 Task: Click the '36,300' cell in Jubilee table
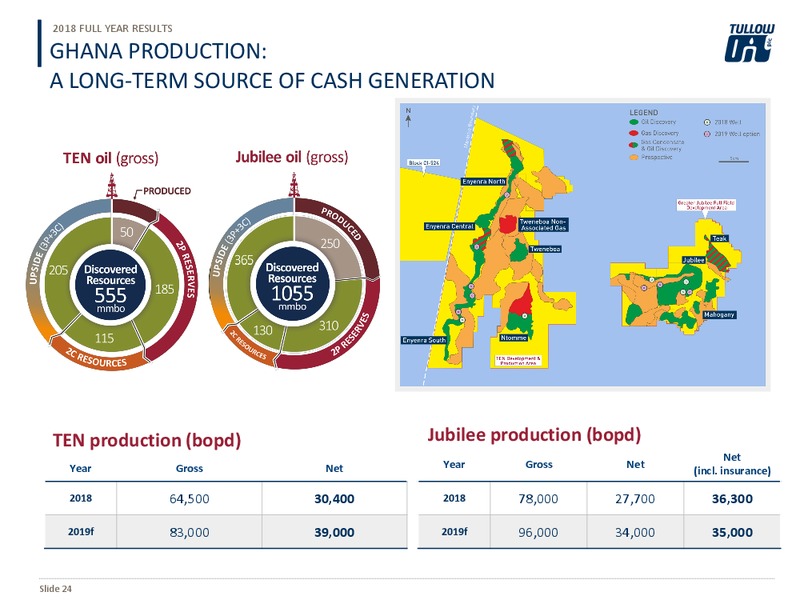coord(732,498)
